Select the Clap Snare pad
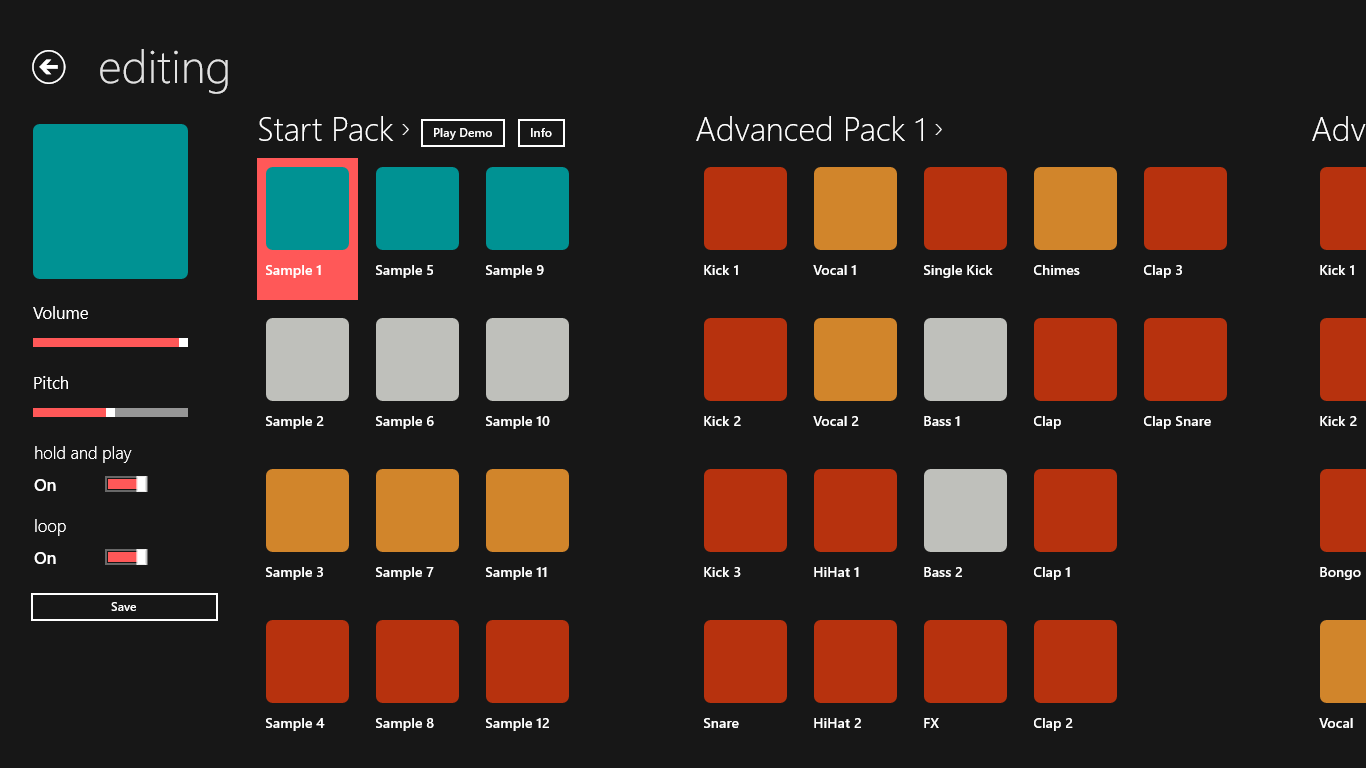 (x=1185, y=359)
